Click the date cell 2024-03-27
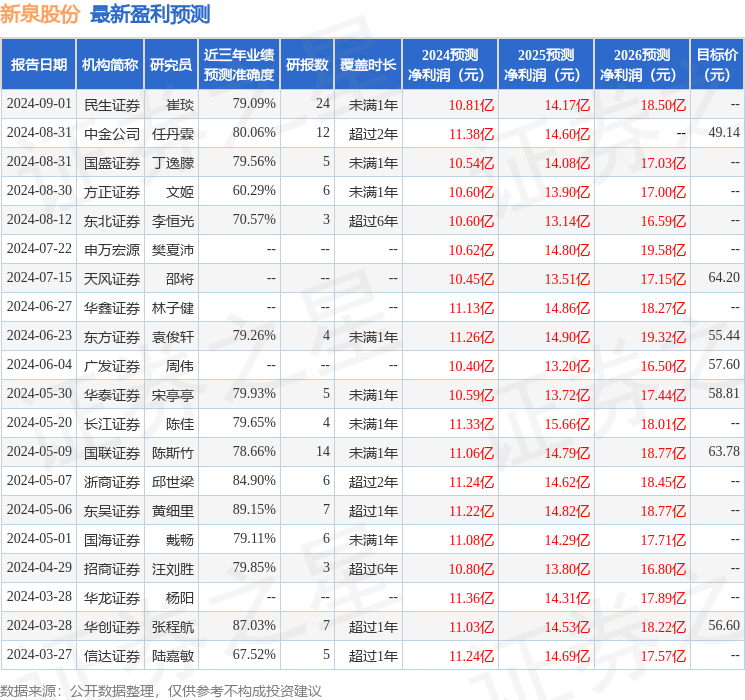Screen dimensions: 745x700 coord(39,654)
